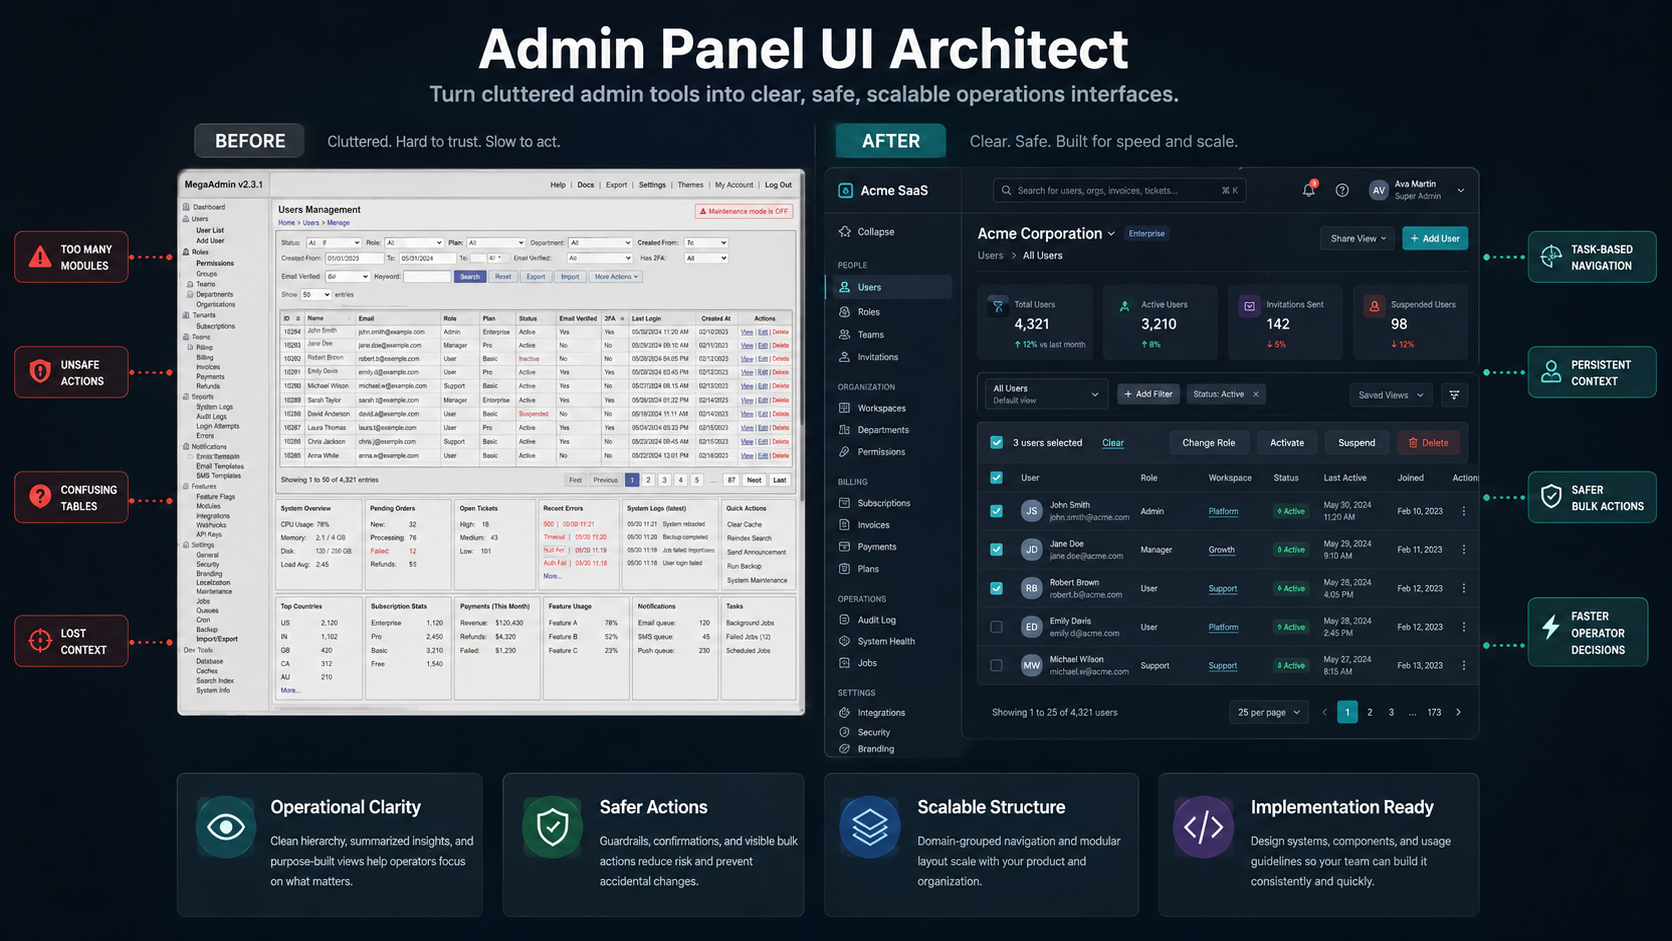Viewport: 1672px width, 941px height.
Task: Uncheck the 3 users selected checkbox
Action: 996,442
